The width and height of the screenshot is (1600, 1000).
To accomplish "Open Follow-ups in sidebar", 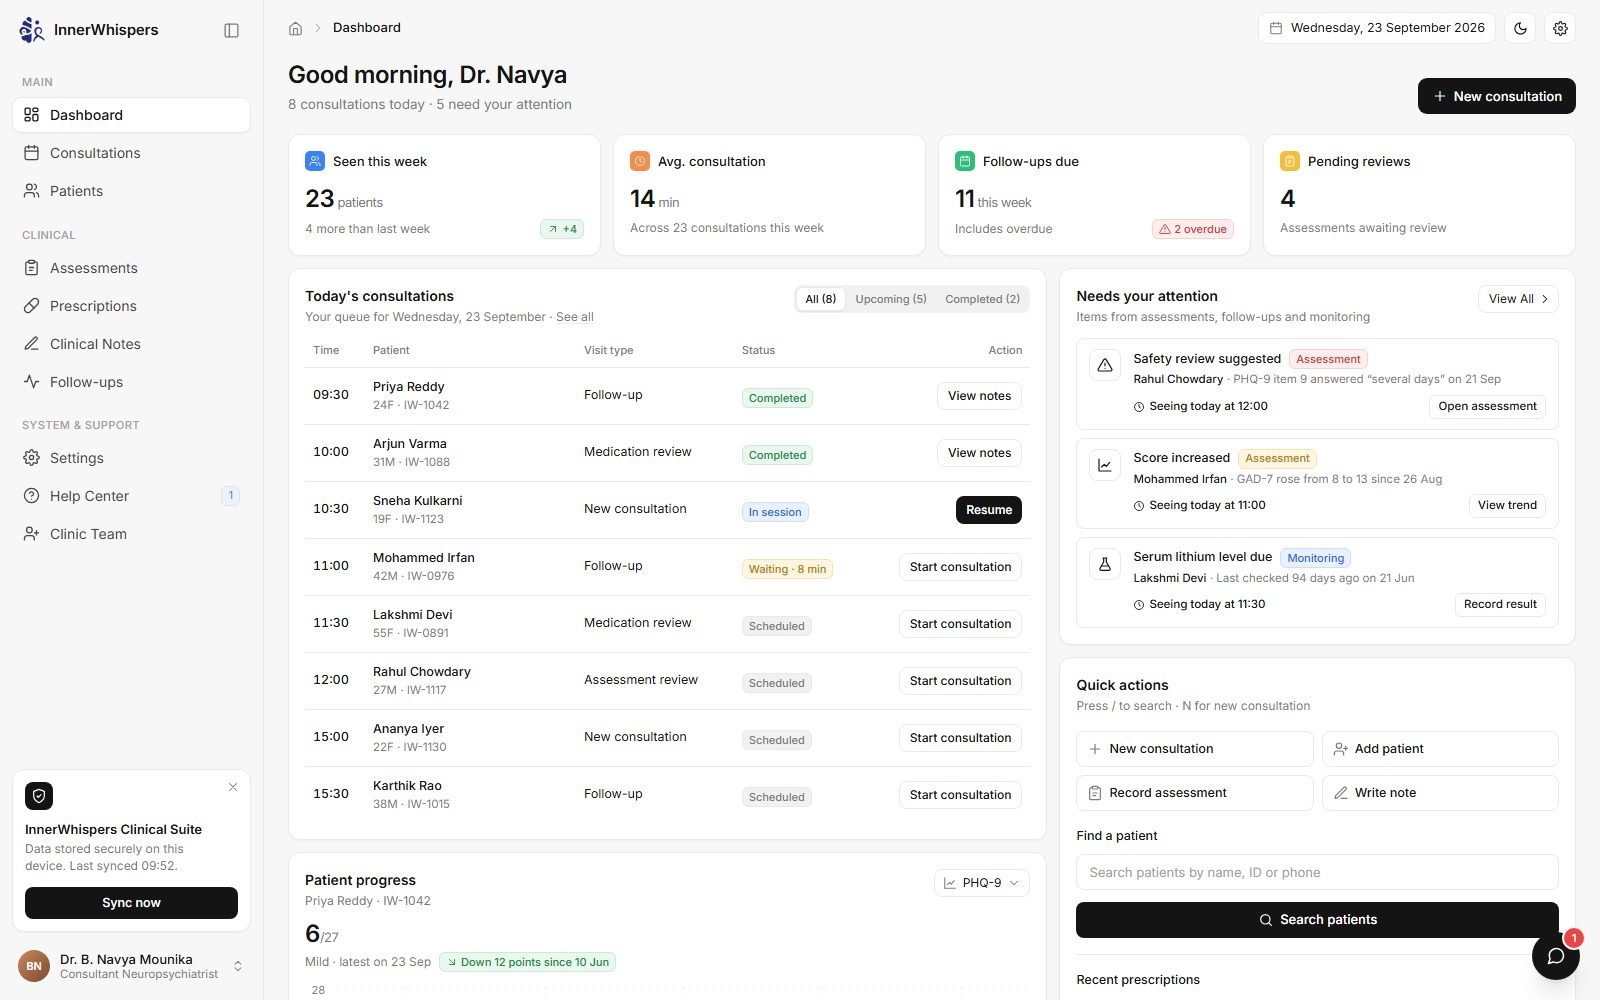I will (132, 382).
